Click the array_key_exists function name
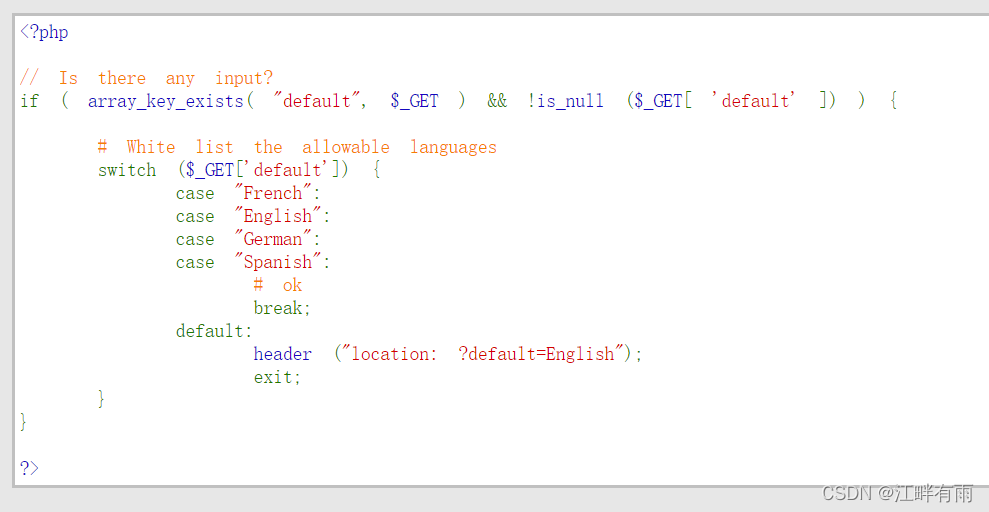 click(165, 101)
